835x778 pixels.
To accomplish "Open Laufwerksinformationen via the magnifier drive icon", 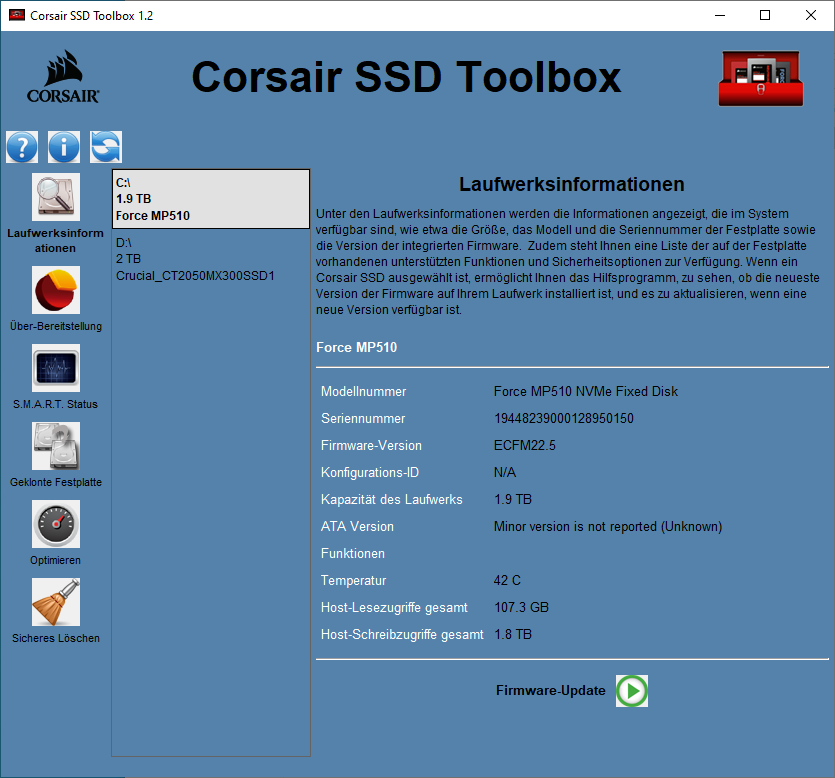I will click(56, 197).
